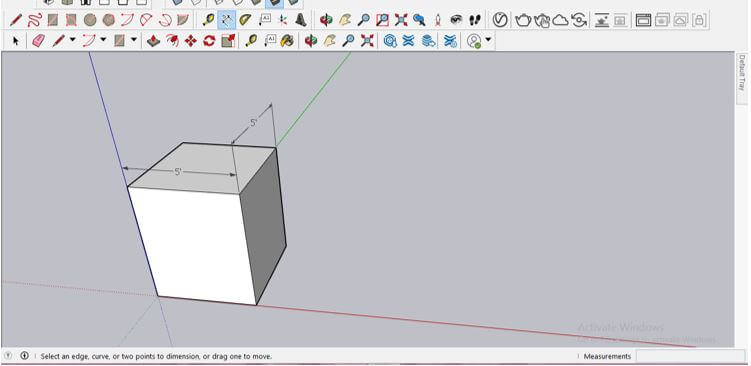Open the V-Ray Asset Editor icon

click(500, 20)
